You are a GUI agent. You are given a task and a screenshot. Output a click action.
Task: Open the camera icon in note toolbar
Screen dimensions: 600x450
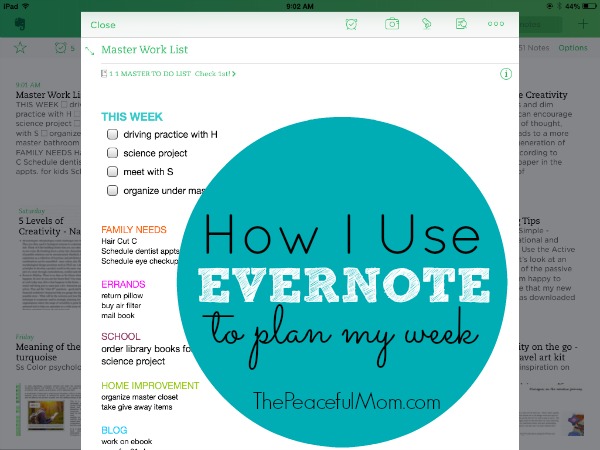pyautogui.click(x=392, y=24)
